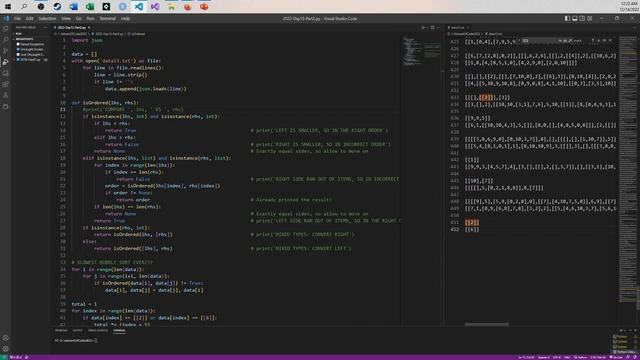The image size is (640, 360).
Task: Close the find widget
Action: coord(610,41)
